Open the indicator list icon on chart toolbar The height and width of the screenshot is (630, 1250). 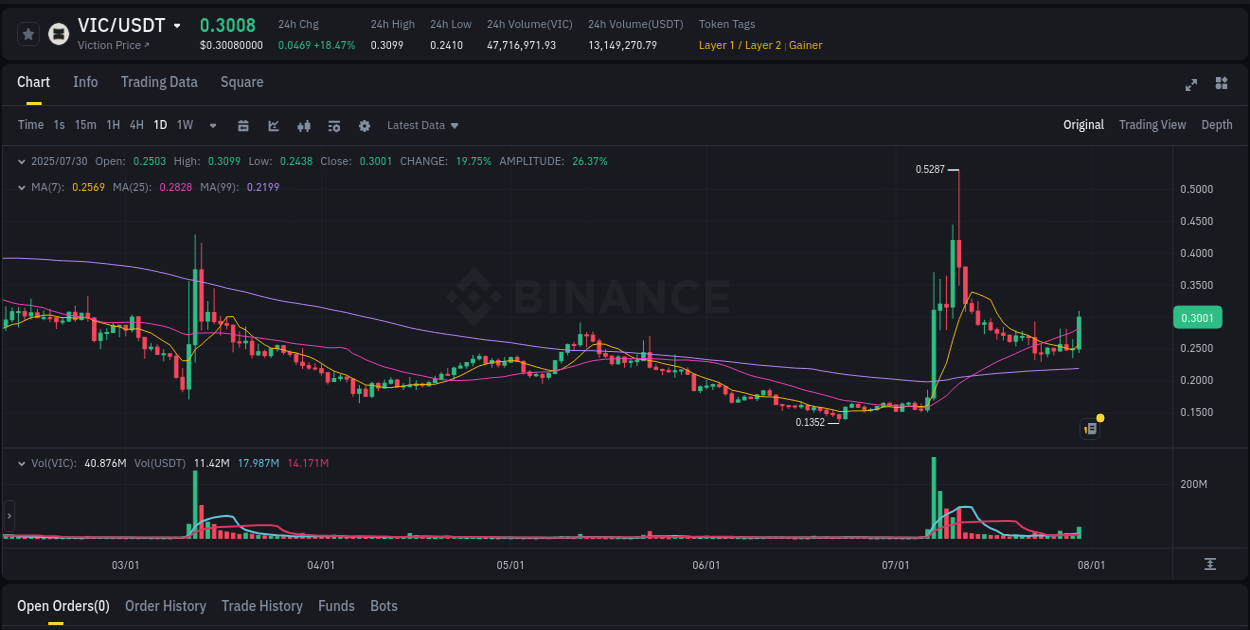pyautogui.click(x=334, y=125)
